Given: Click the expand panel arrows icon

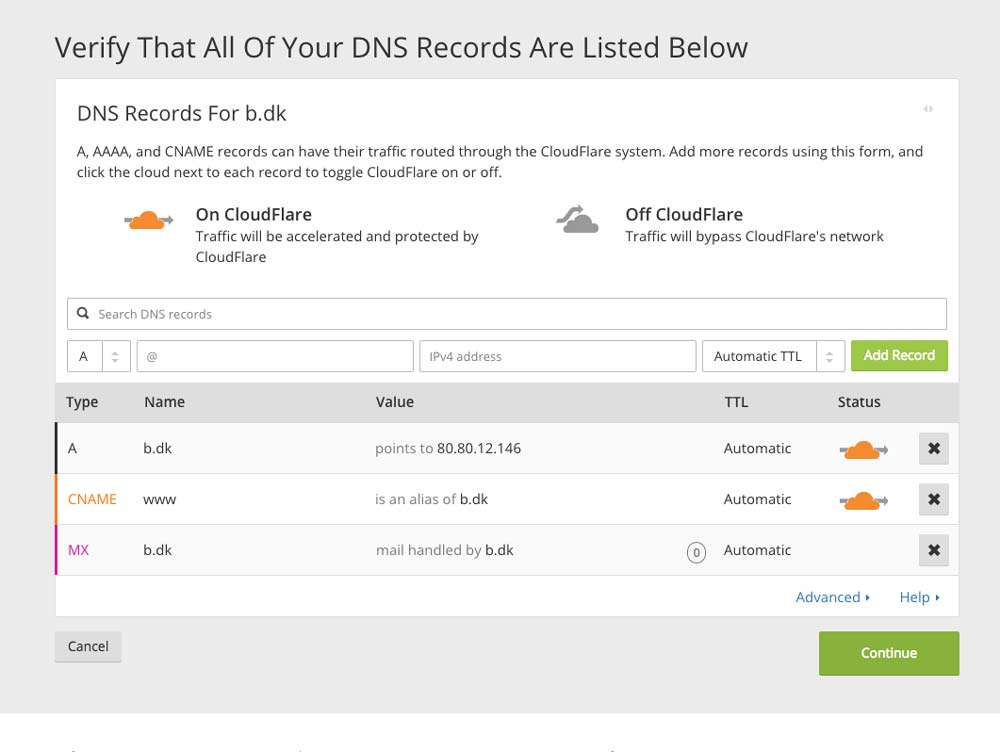Looking at the screenshot, I should [928, 109].
